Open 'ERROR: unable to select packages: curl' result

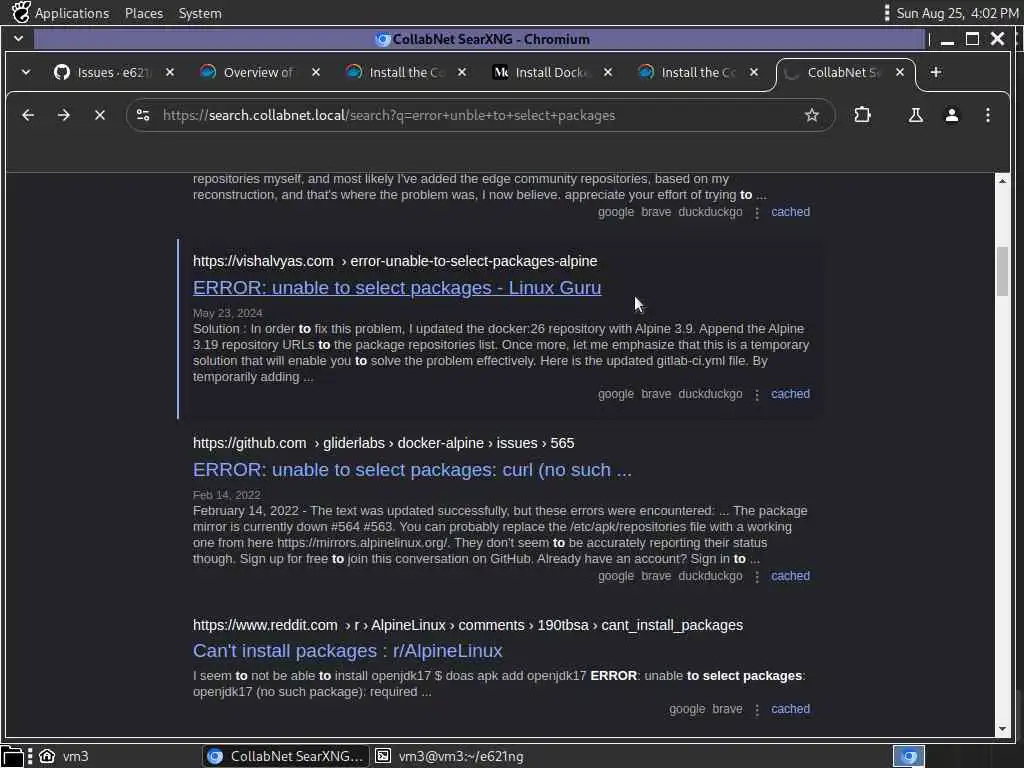click(x=412, y=470)
